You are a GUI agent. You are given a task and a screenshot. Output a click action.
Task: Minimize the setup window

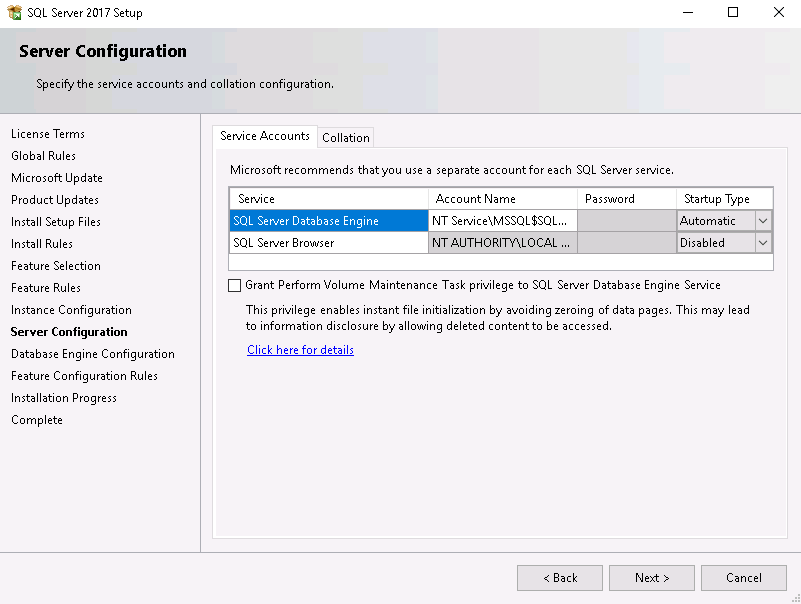click(x=688, y=12)
